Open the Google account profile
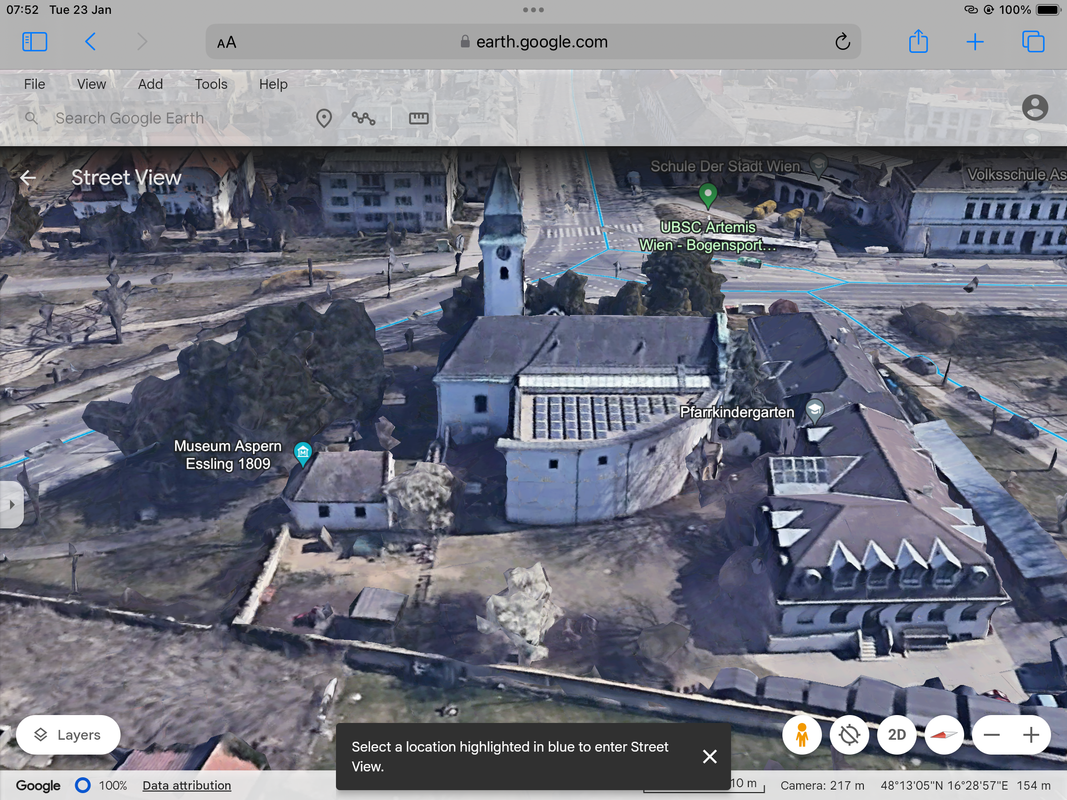This screenshot has width=1067, height=800. [1034, 107]
